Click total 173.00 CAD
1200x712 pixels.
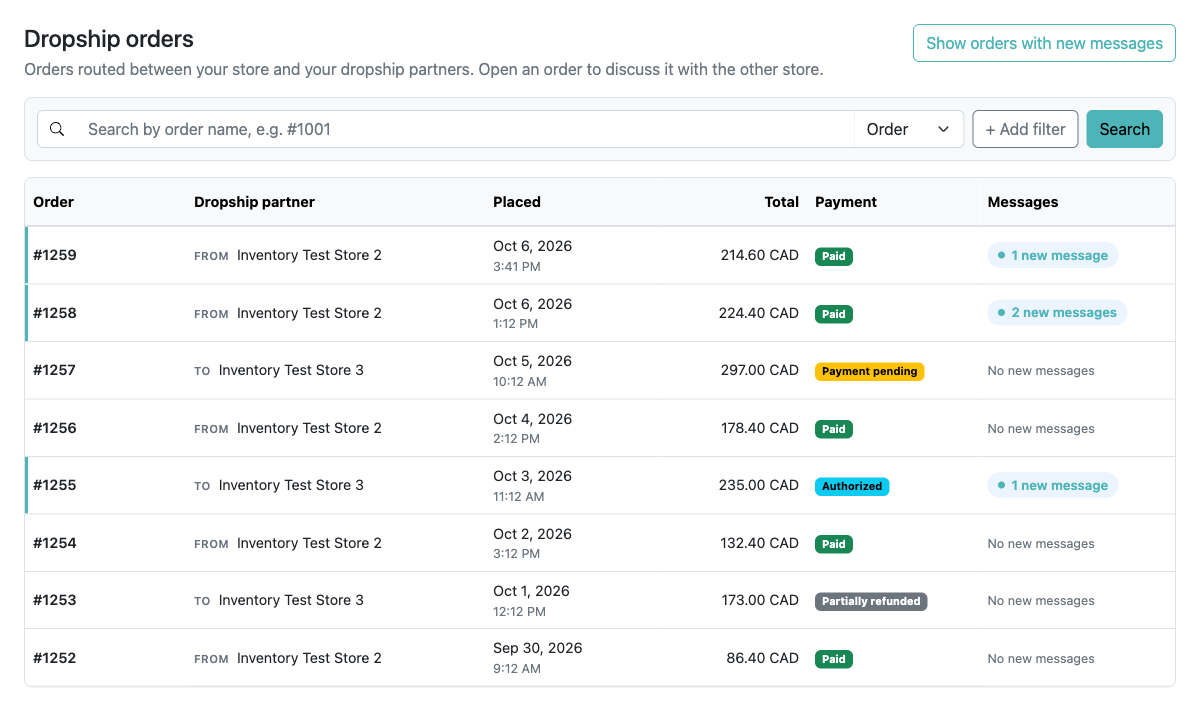tap(760, 600)
